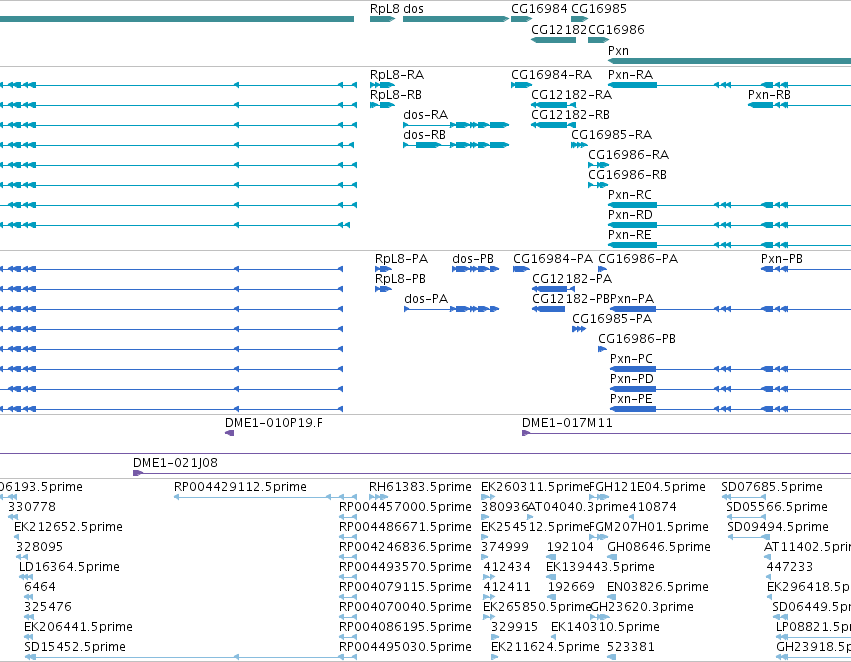This screenshot has height=662, width=851.
Task: Select the dos-PA protein label
Action: click(426, 300)
